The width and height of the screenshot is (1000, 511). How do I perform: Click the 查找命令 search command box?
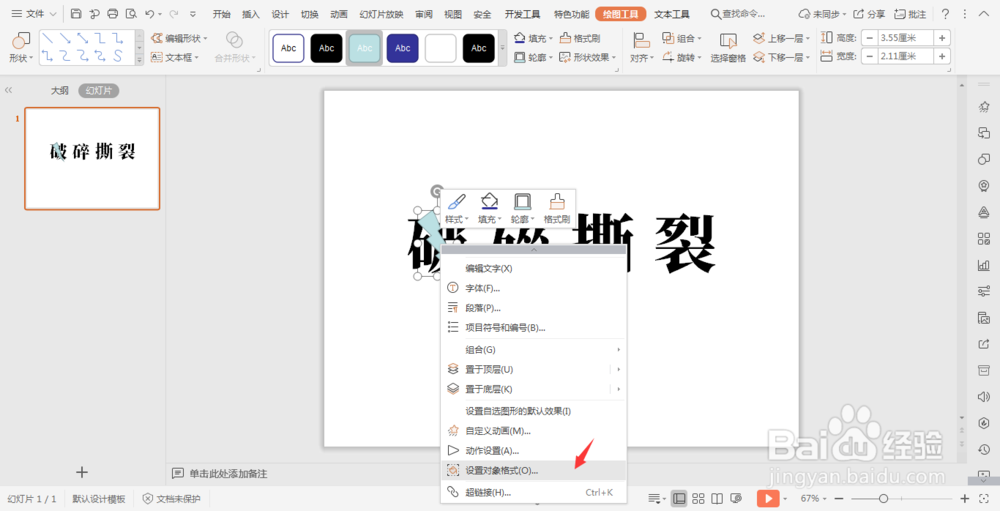pos(738,13)
